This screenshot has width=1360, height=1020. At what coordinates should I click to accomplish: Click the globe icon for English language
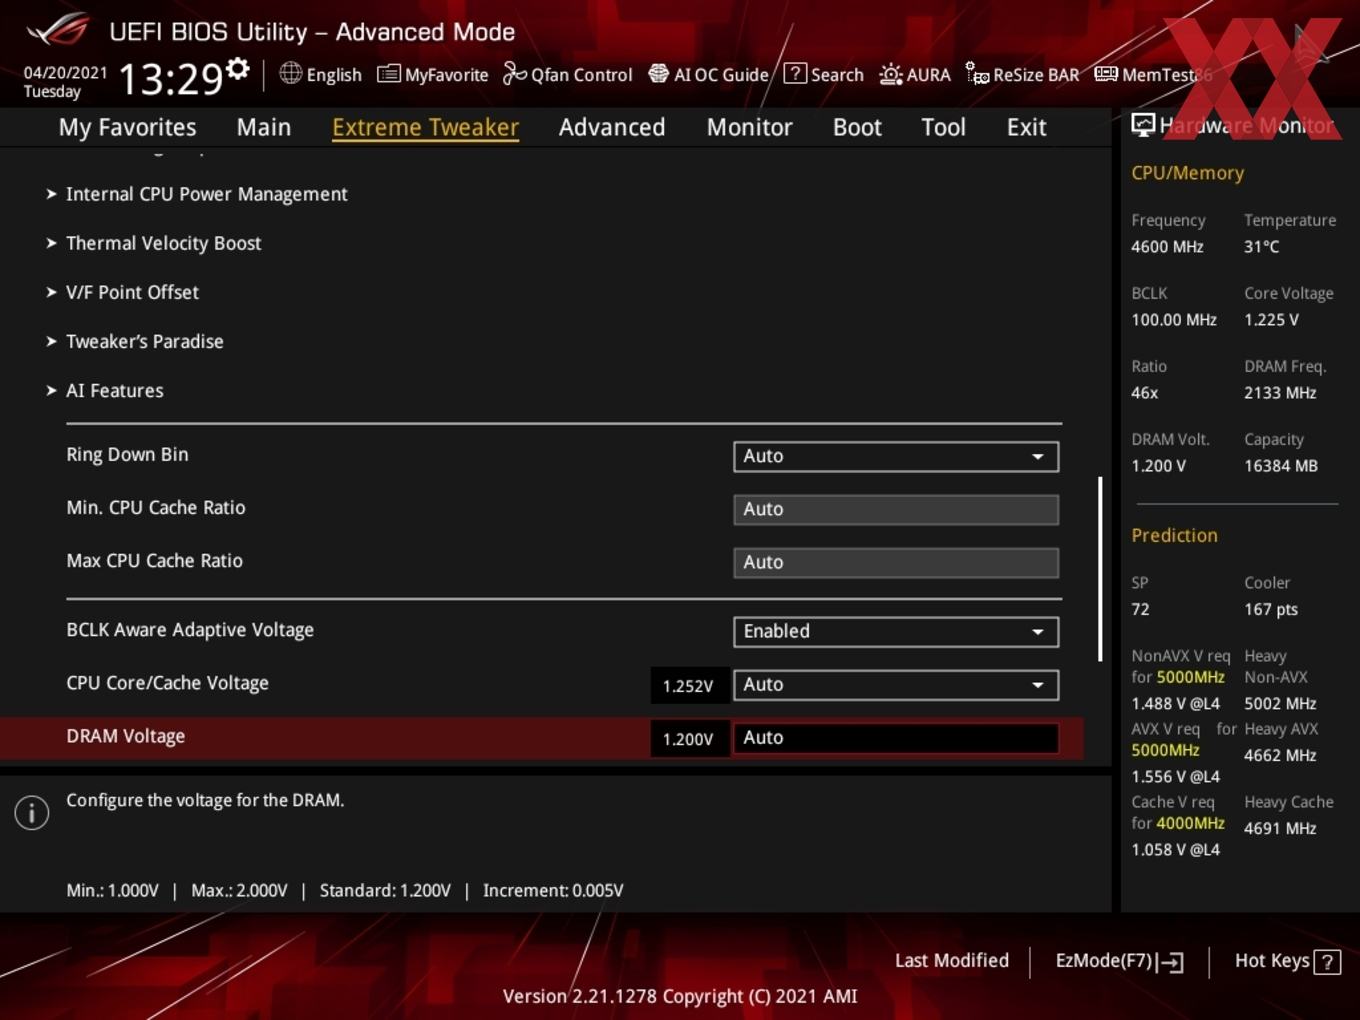290,73
